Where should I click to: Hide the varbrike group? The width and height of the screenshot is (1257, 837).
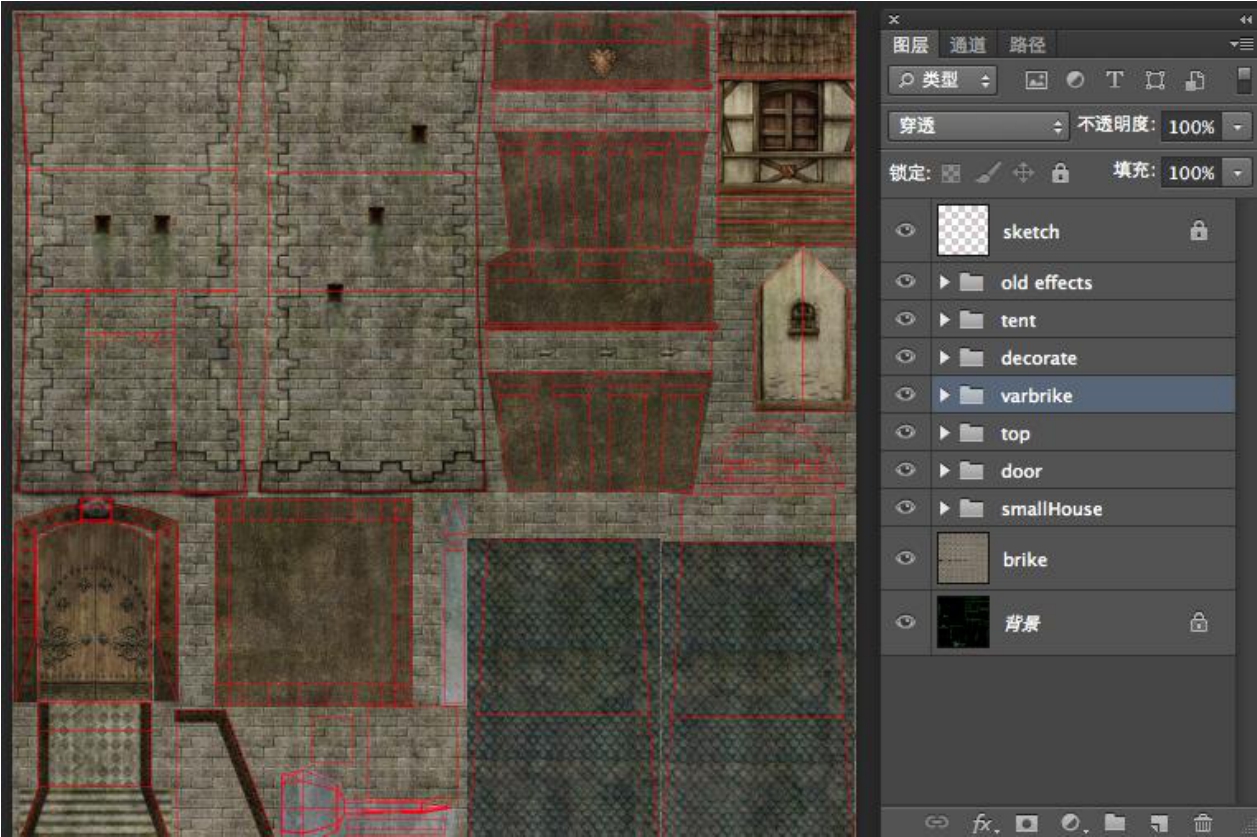(x=906, y=395)
